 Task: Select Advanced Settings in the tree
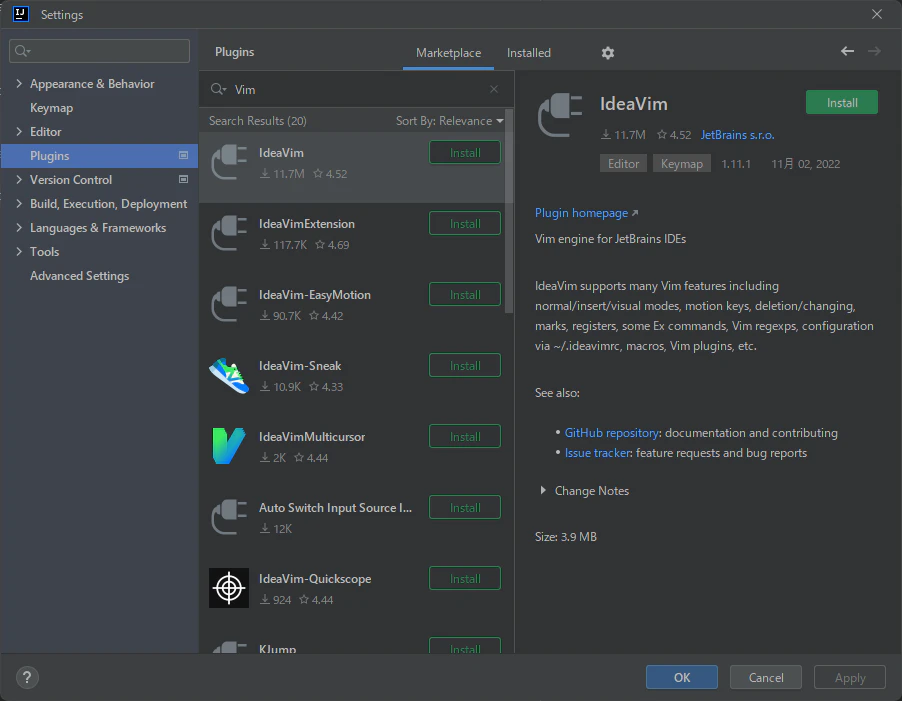coord(79,276)
